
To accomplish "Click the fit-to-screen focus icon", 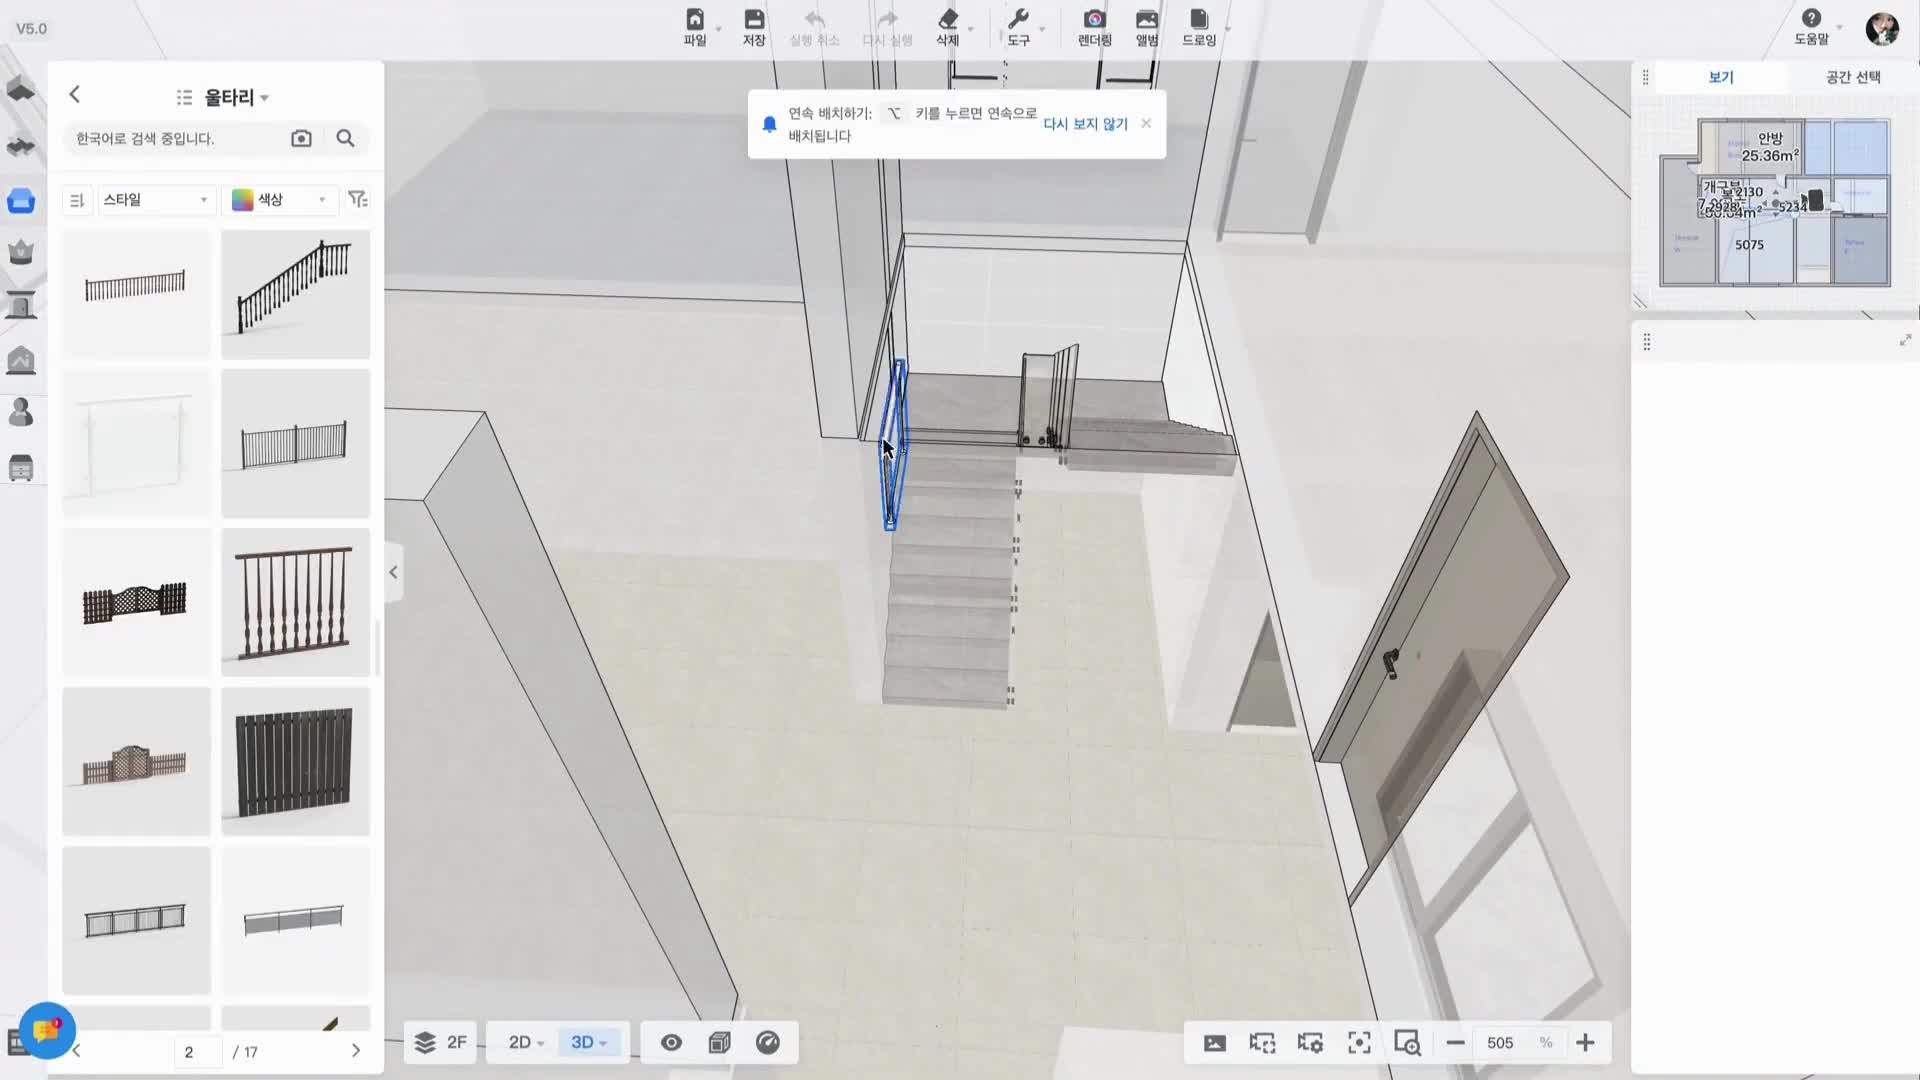I will [1358, 1042].
